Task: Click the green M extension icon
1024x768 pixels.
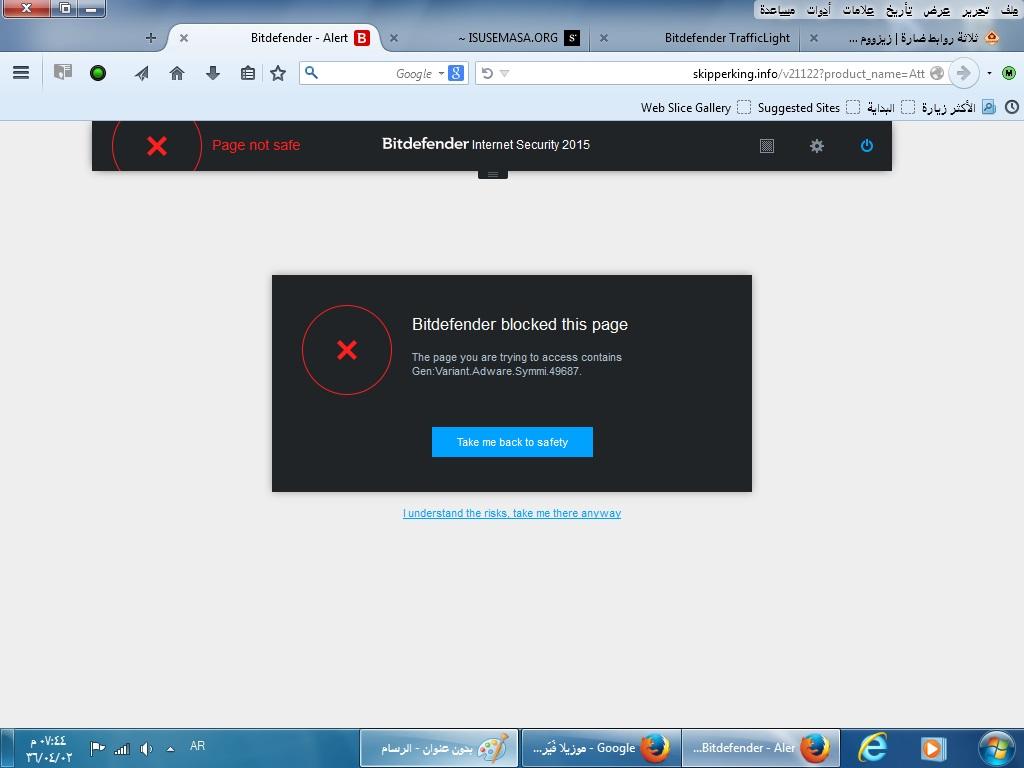Action: coord(1009,73)
